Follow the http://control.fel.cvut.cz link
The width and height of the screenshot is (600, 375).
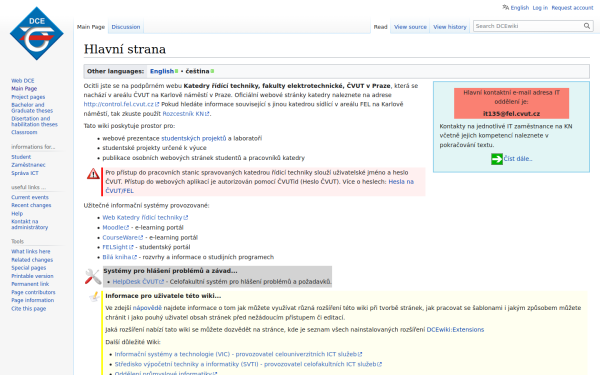(x=121, y=104)
